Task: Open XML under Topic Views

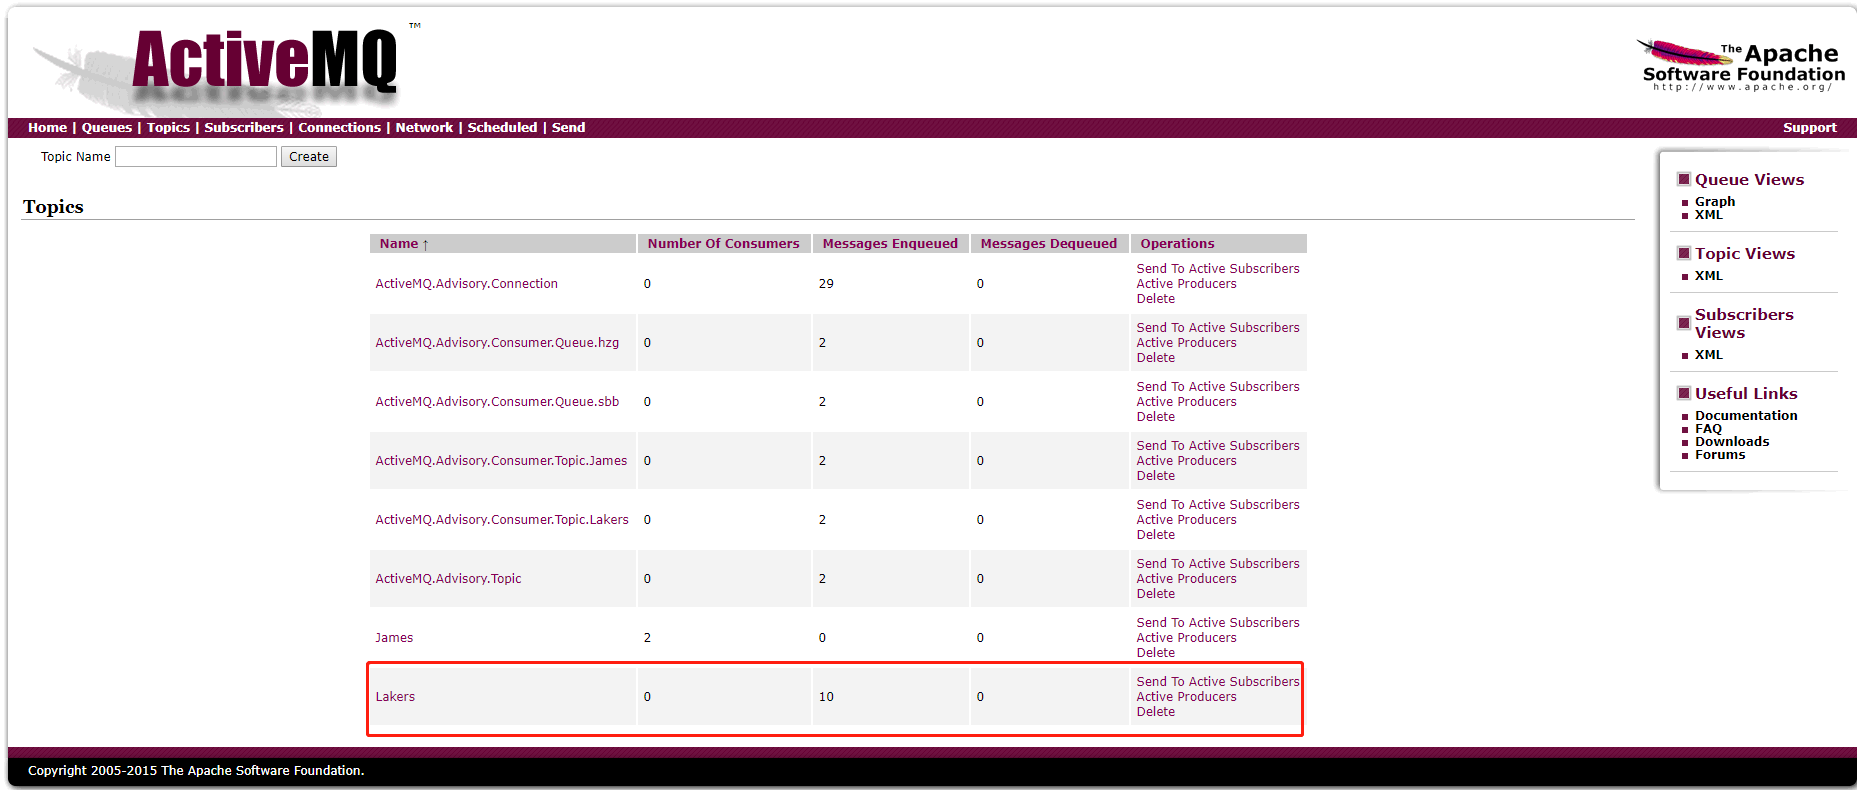Action: click(x=1708, y=276)
